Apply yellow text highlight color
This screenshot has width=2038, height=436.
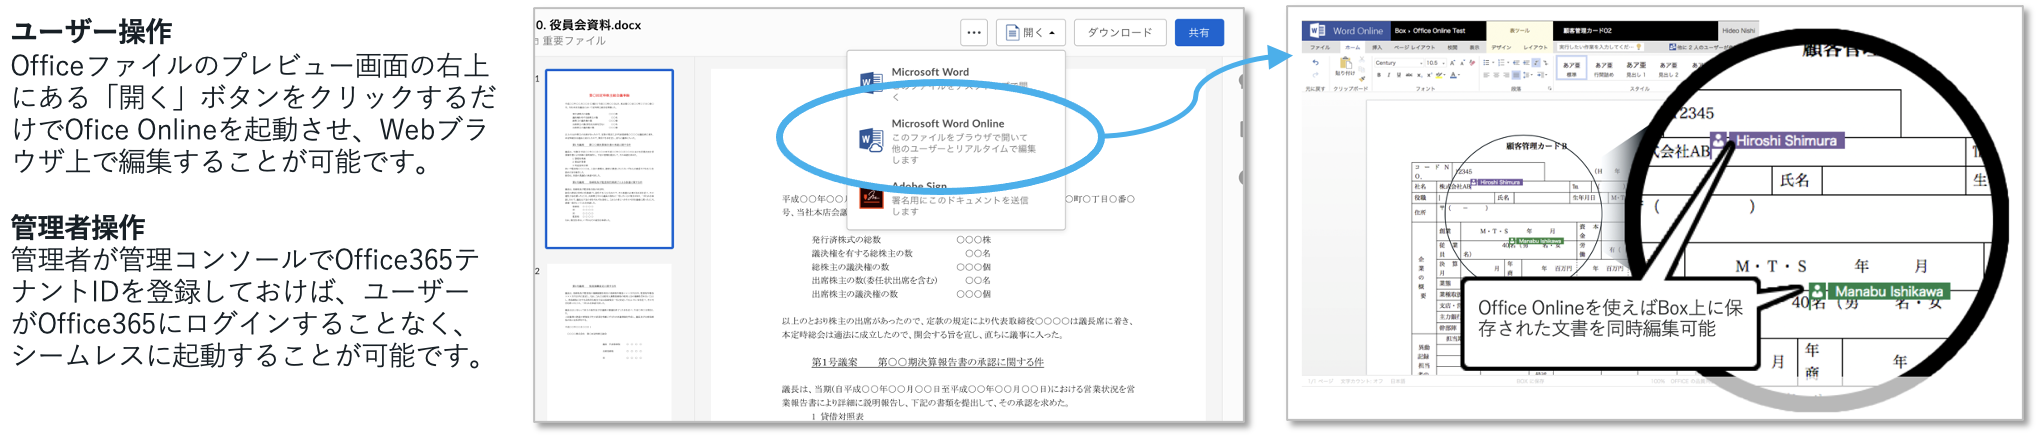1439,75
